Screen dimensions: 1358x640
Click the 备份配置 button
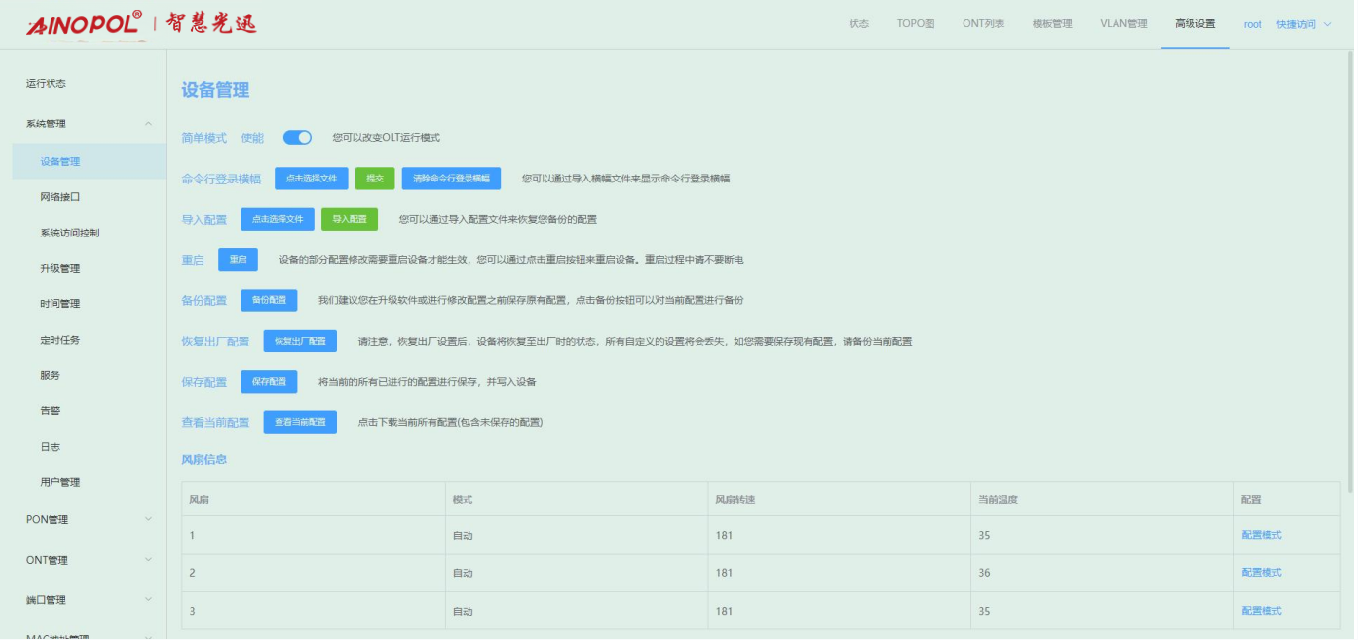click(x=269, y=300)
